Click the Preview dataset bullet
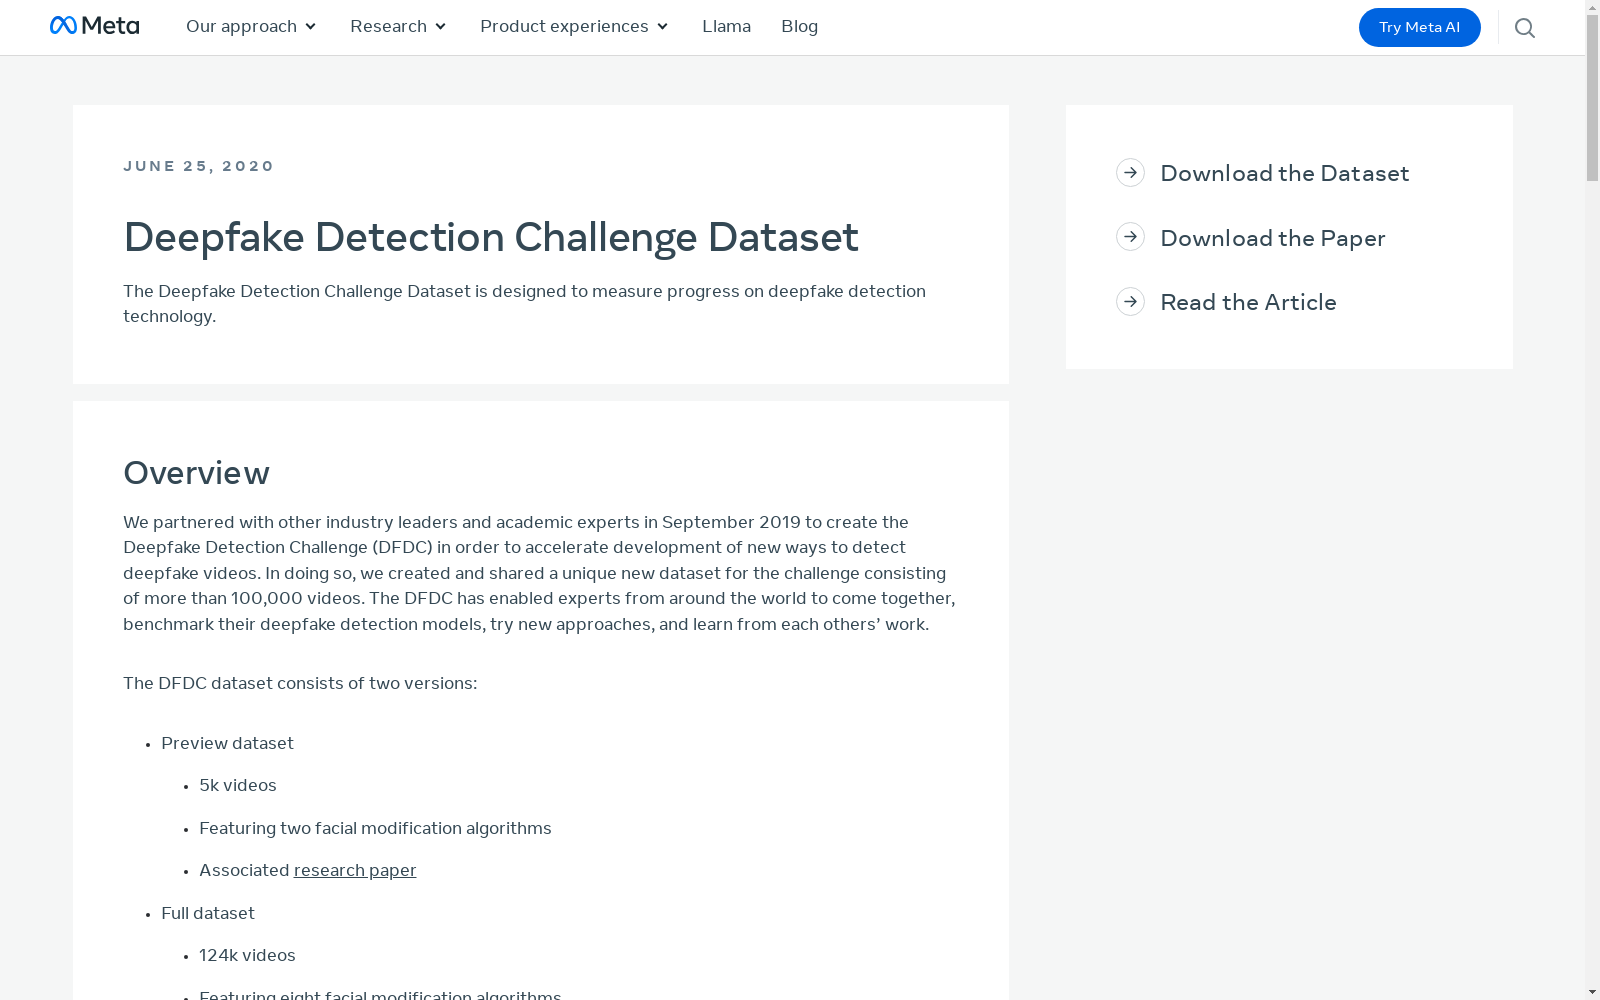 click(x=227, y=744)
